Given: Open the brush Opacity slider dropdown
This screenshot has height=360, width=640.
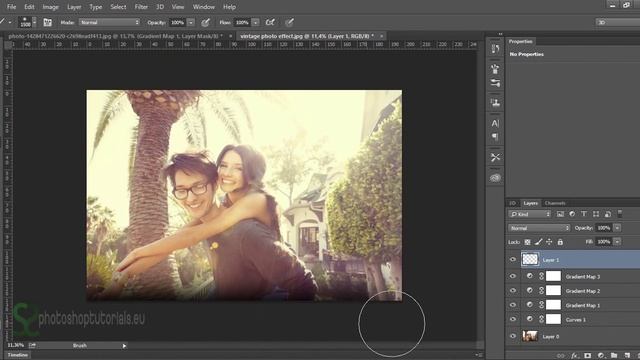Looking at the screenshot, I should click(x=191, y=22).
